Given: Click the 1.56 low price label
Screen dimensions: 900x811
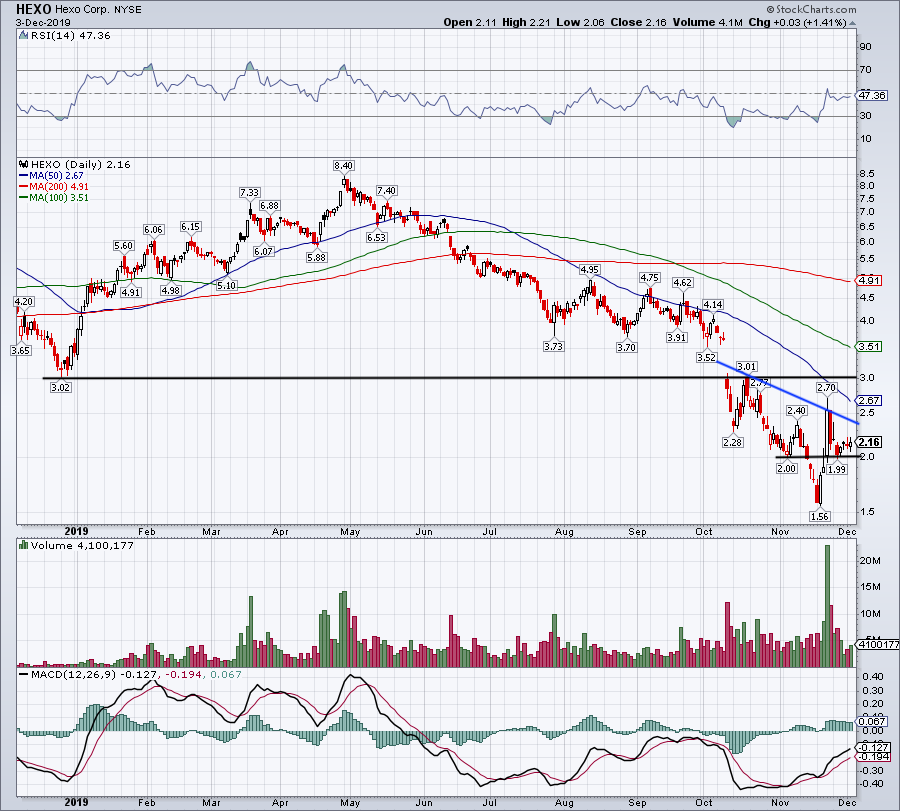Looking at the screenshot, I should pos(820,516).
